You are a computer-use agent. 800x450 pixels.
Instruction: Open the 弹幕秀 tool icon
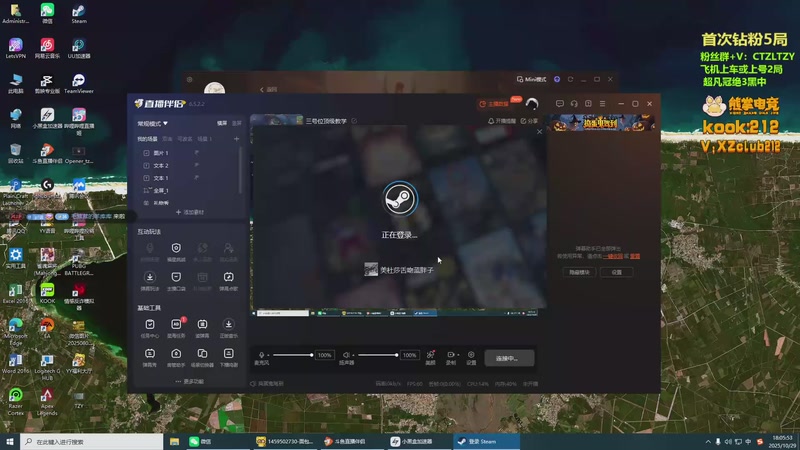point(149,354)
